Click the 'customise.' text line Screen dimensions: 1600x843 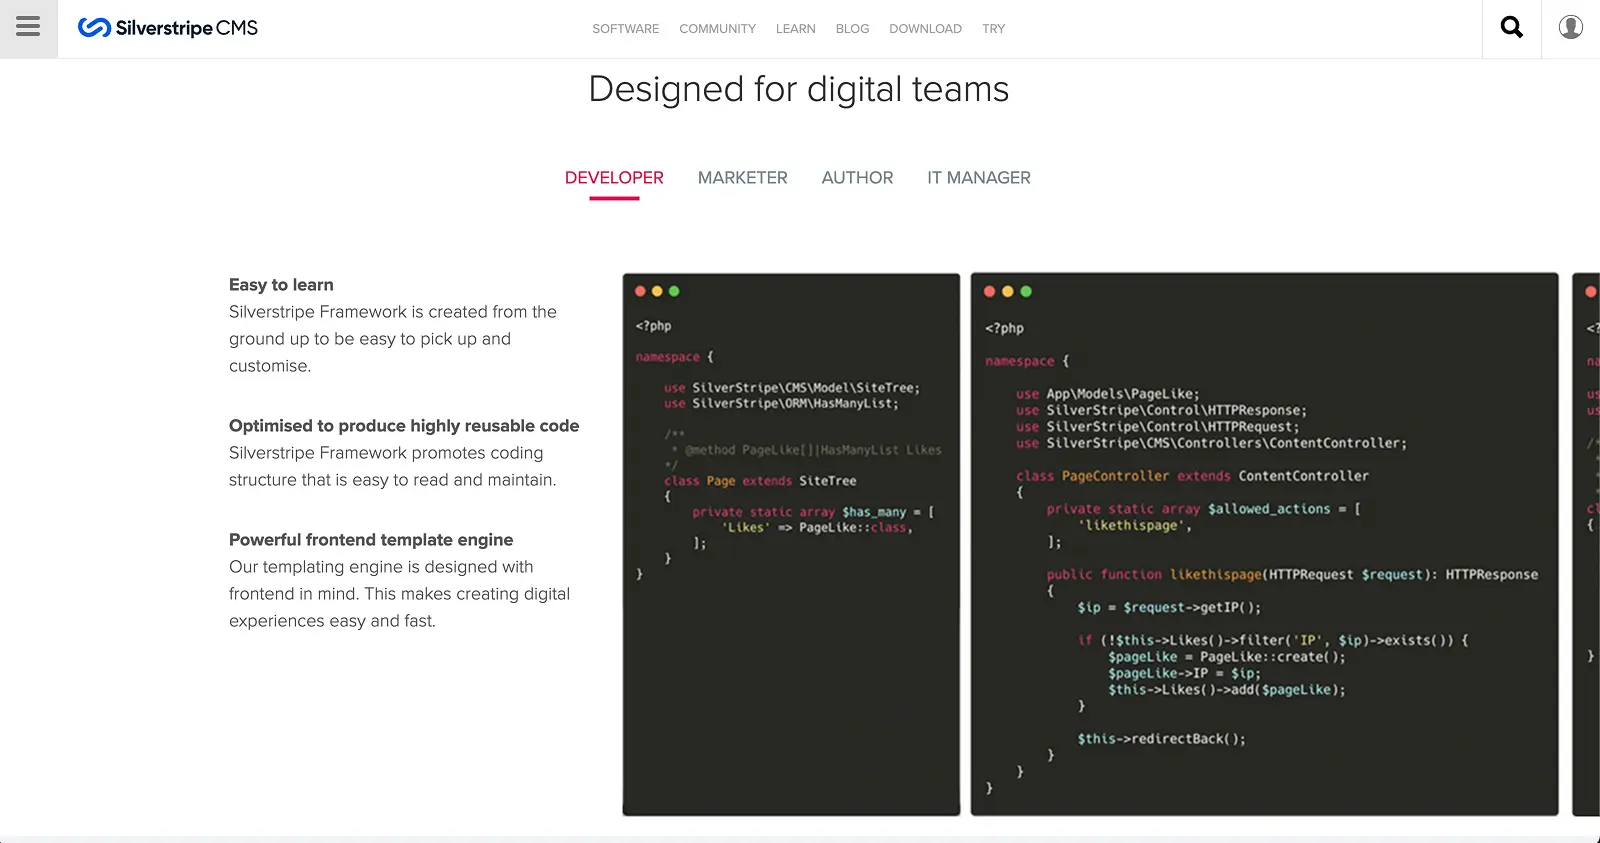270,366
